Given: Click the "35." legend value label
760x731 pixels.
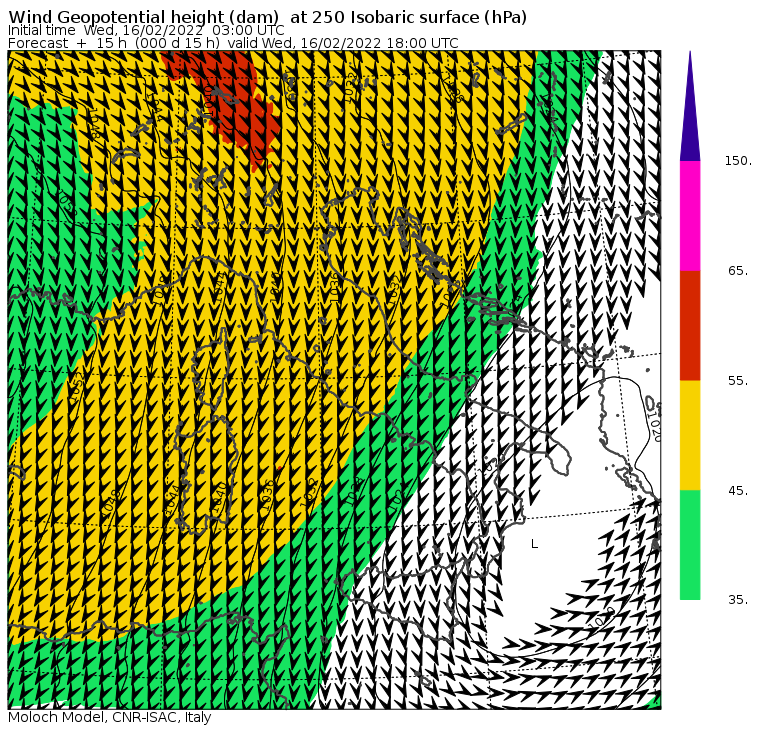Looking at the screenshot, I should click(x=738, y=600).
